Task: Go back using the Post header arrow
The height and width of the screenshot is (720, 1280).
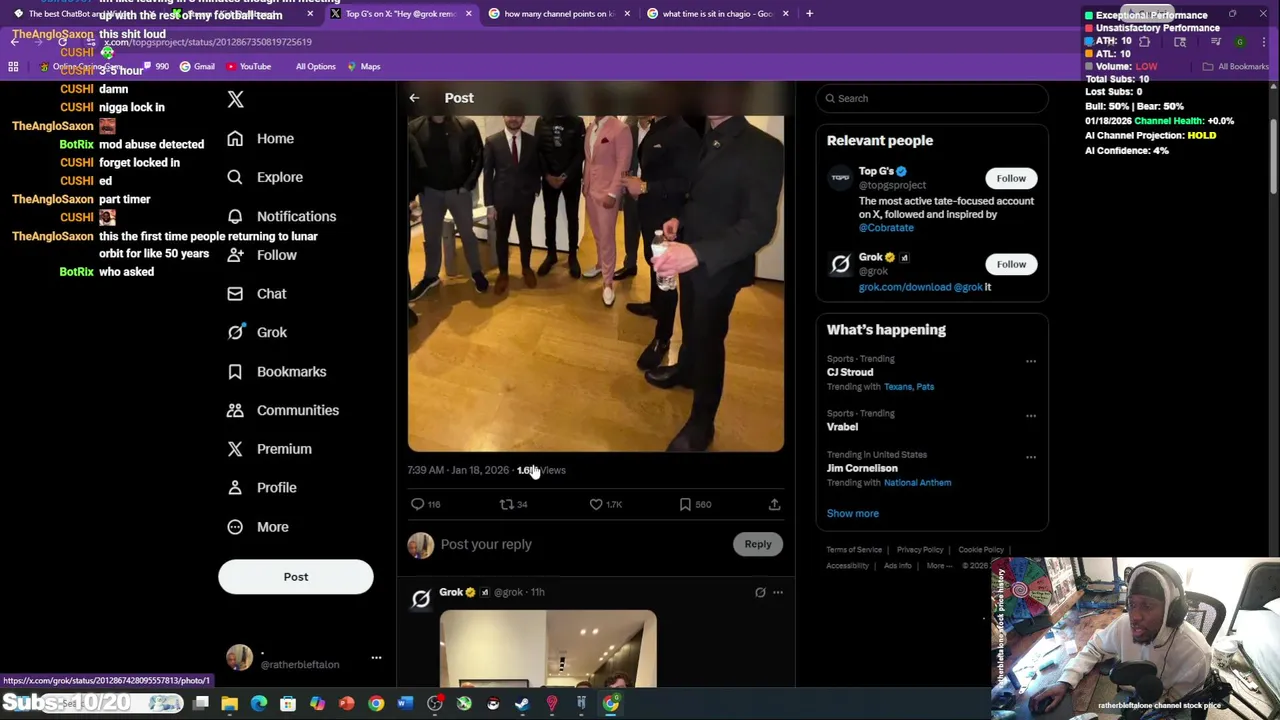Action: coord(414,98)
